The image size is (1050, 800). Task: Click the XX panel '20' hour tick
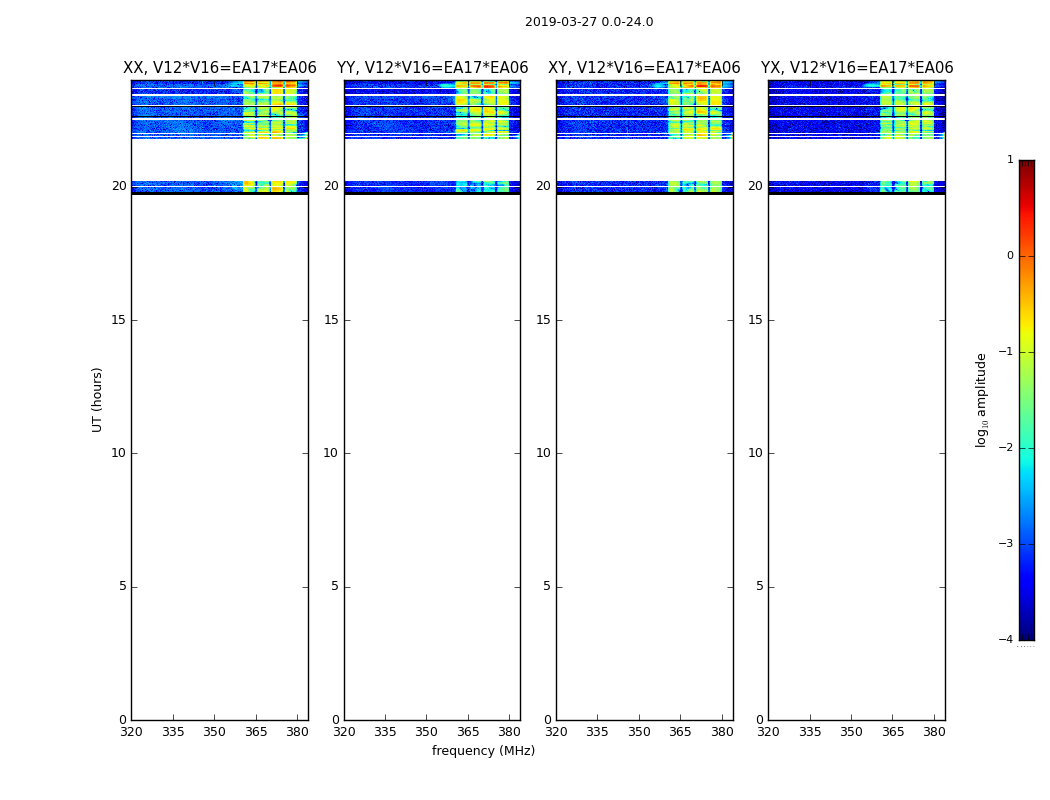[x=119, y=186]
